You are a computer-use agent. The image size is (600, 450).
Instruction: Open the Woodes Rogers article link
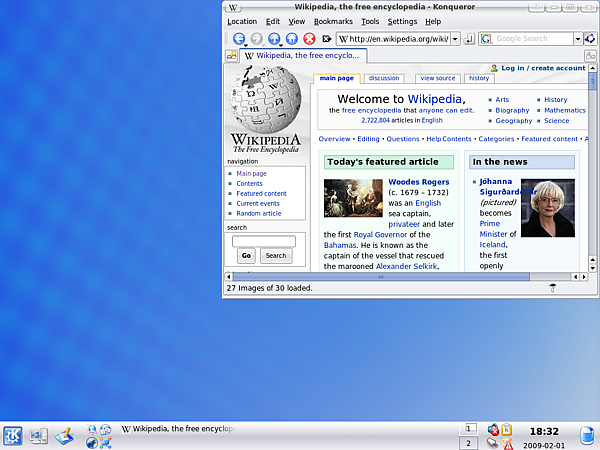pos(418,182)
